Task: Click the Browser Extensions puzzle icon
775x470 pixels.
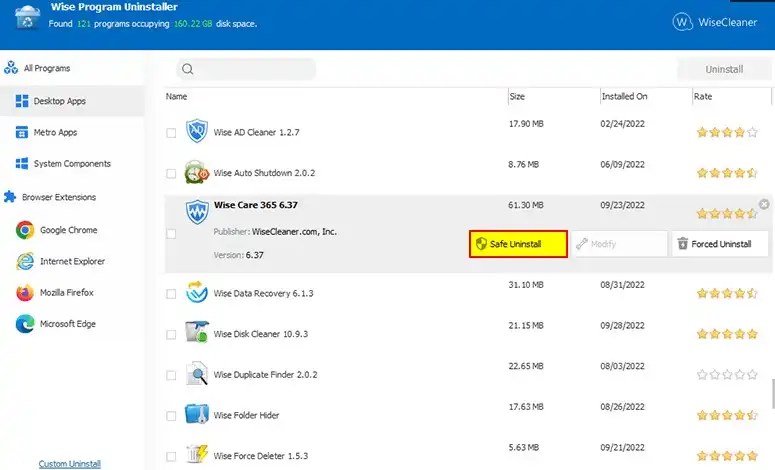Action: pyautogui.click(x=10, y=197)
